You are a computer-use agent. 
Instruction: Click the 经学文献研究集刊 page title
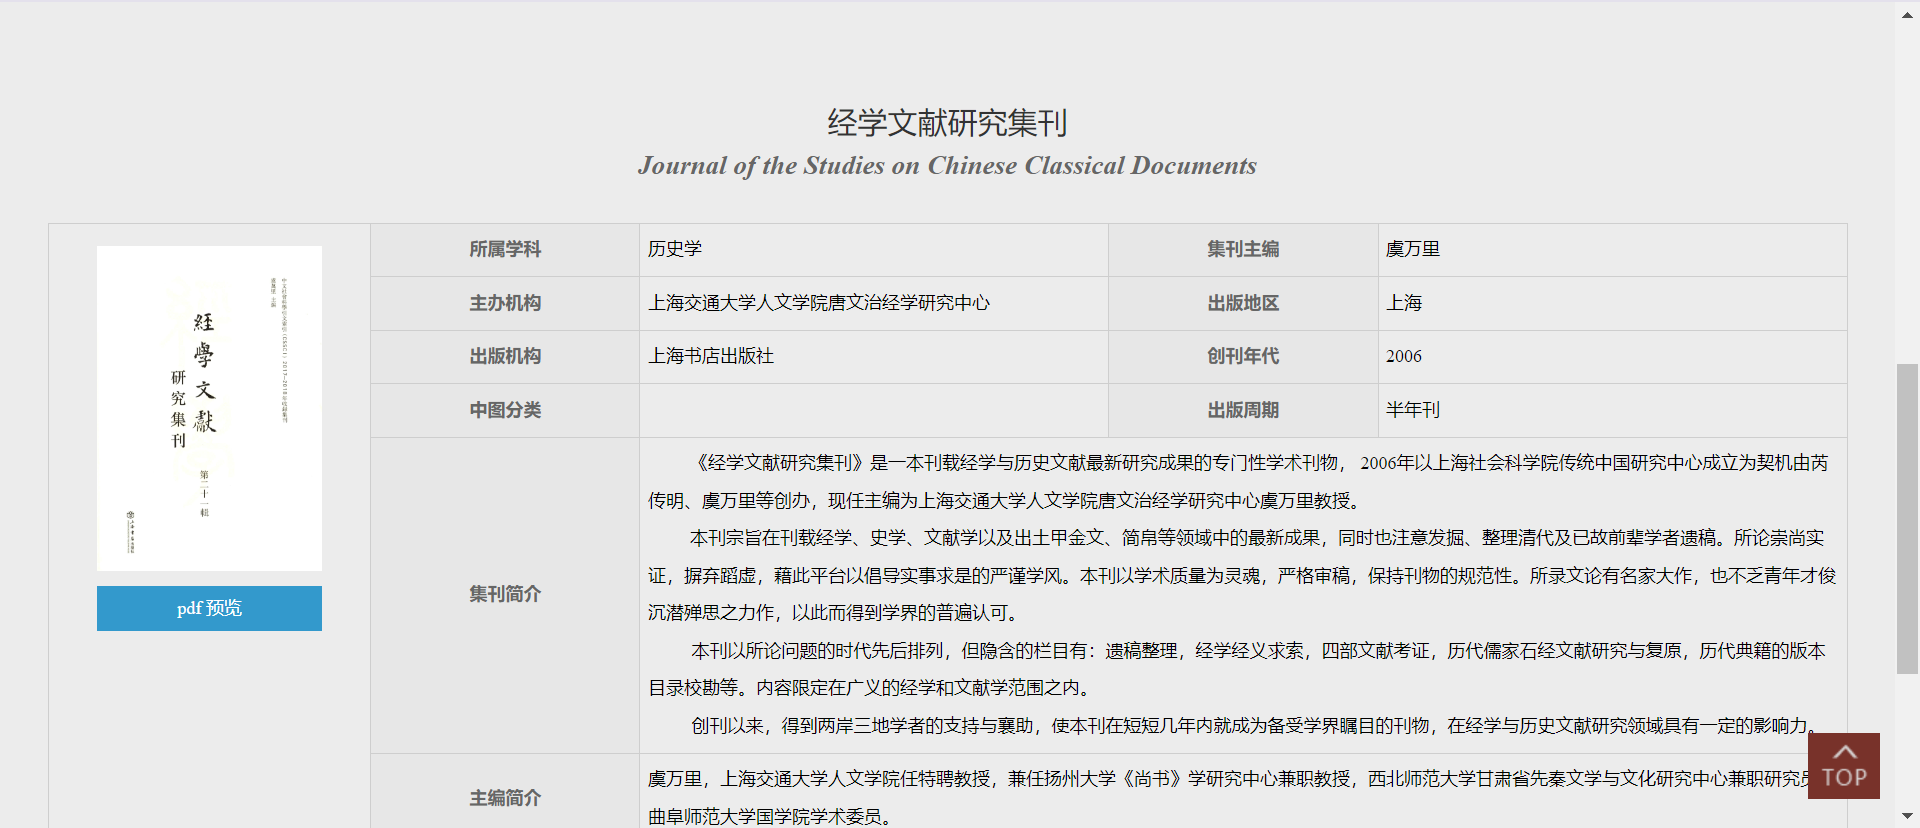click(x=947, y=123)
